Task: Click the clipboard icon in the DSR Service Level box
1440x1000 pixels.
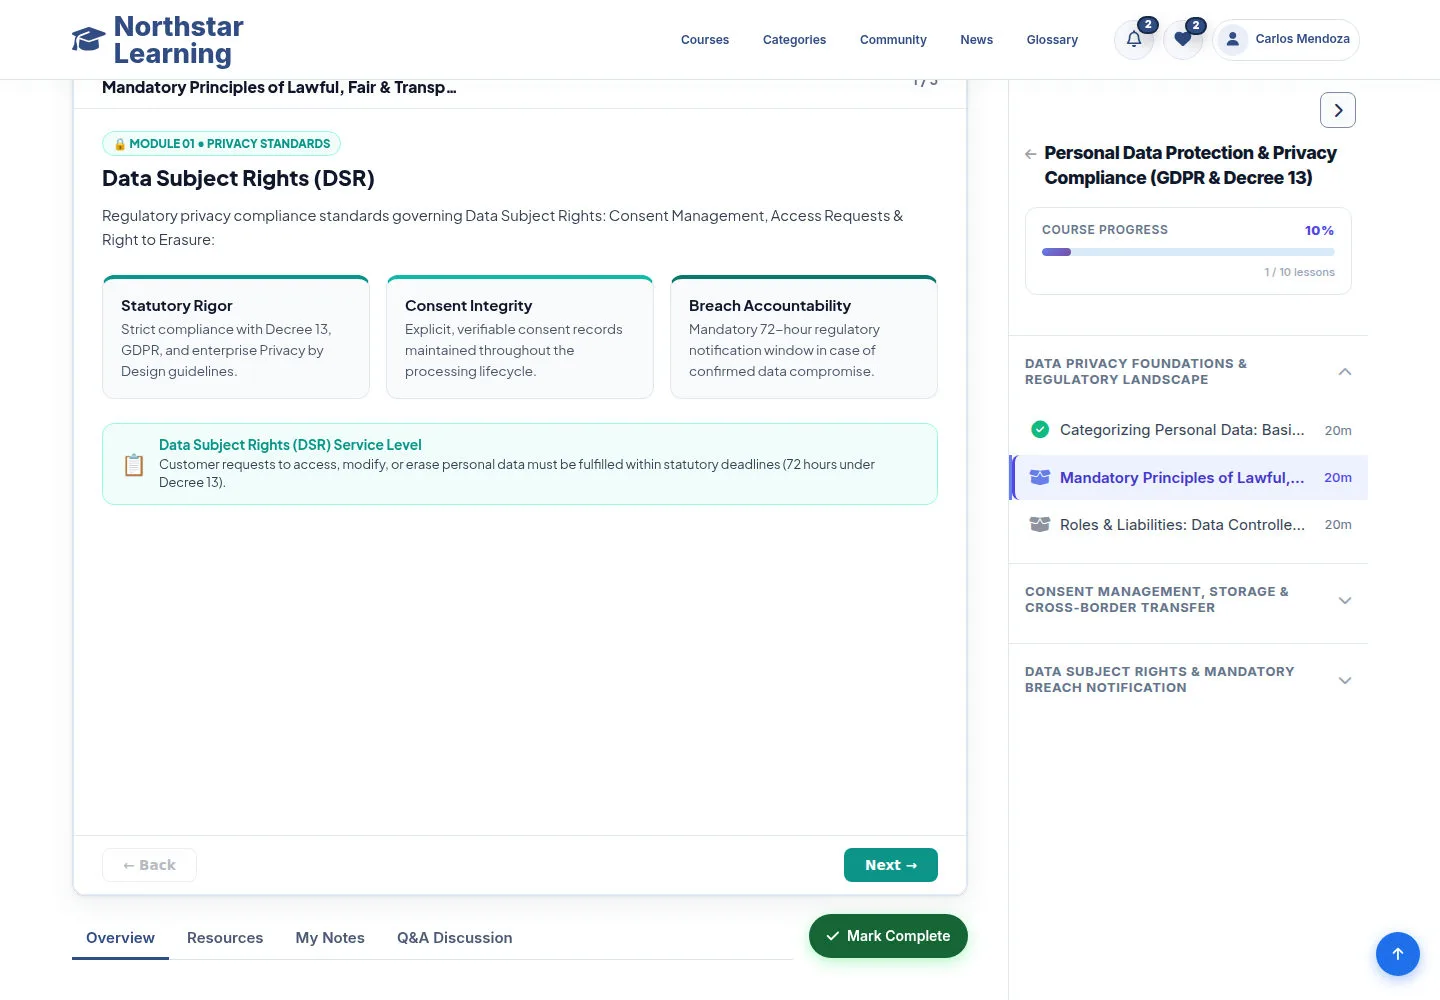Action: [x=134, y=465]
